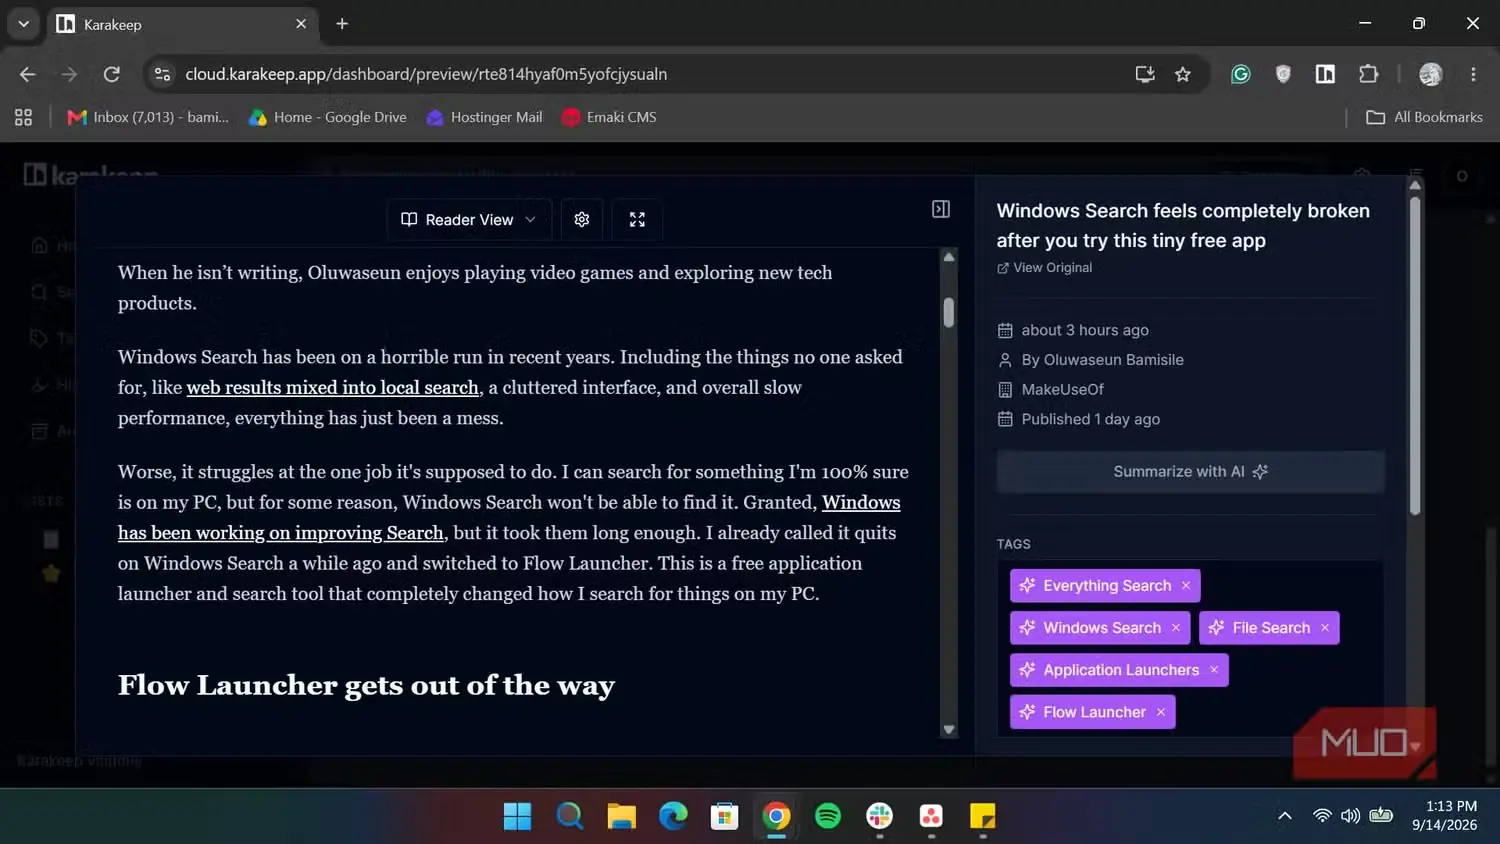Expand the preview to fullscreen
The image size is (1500, 844).
637,220
